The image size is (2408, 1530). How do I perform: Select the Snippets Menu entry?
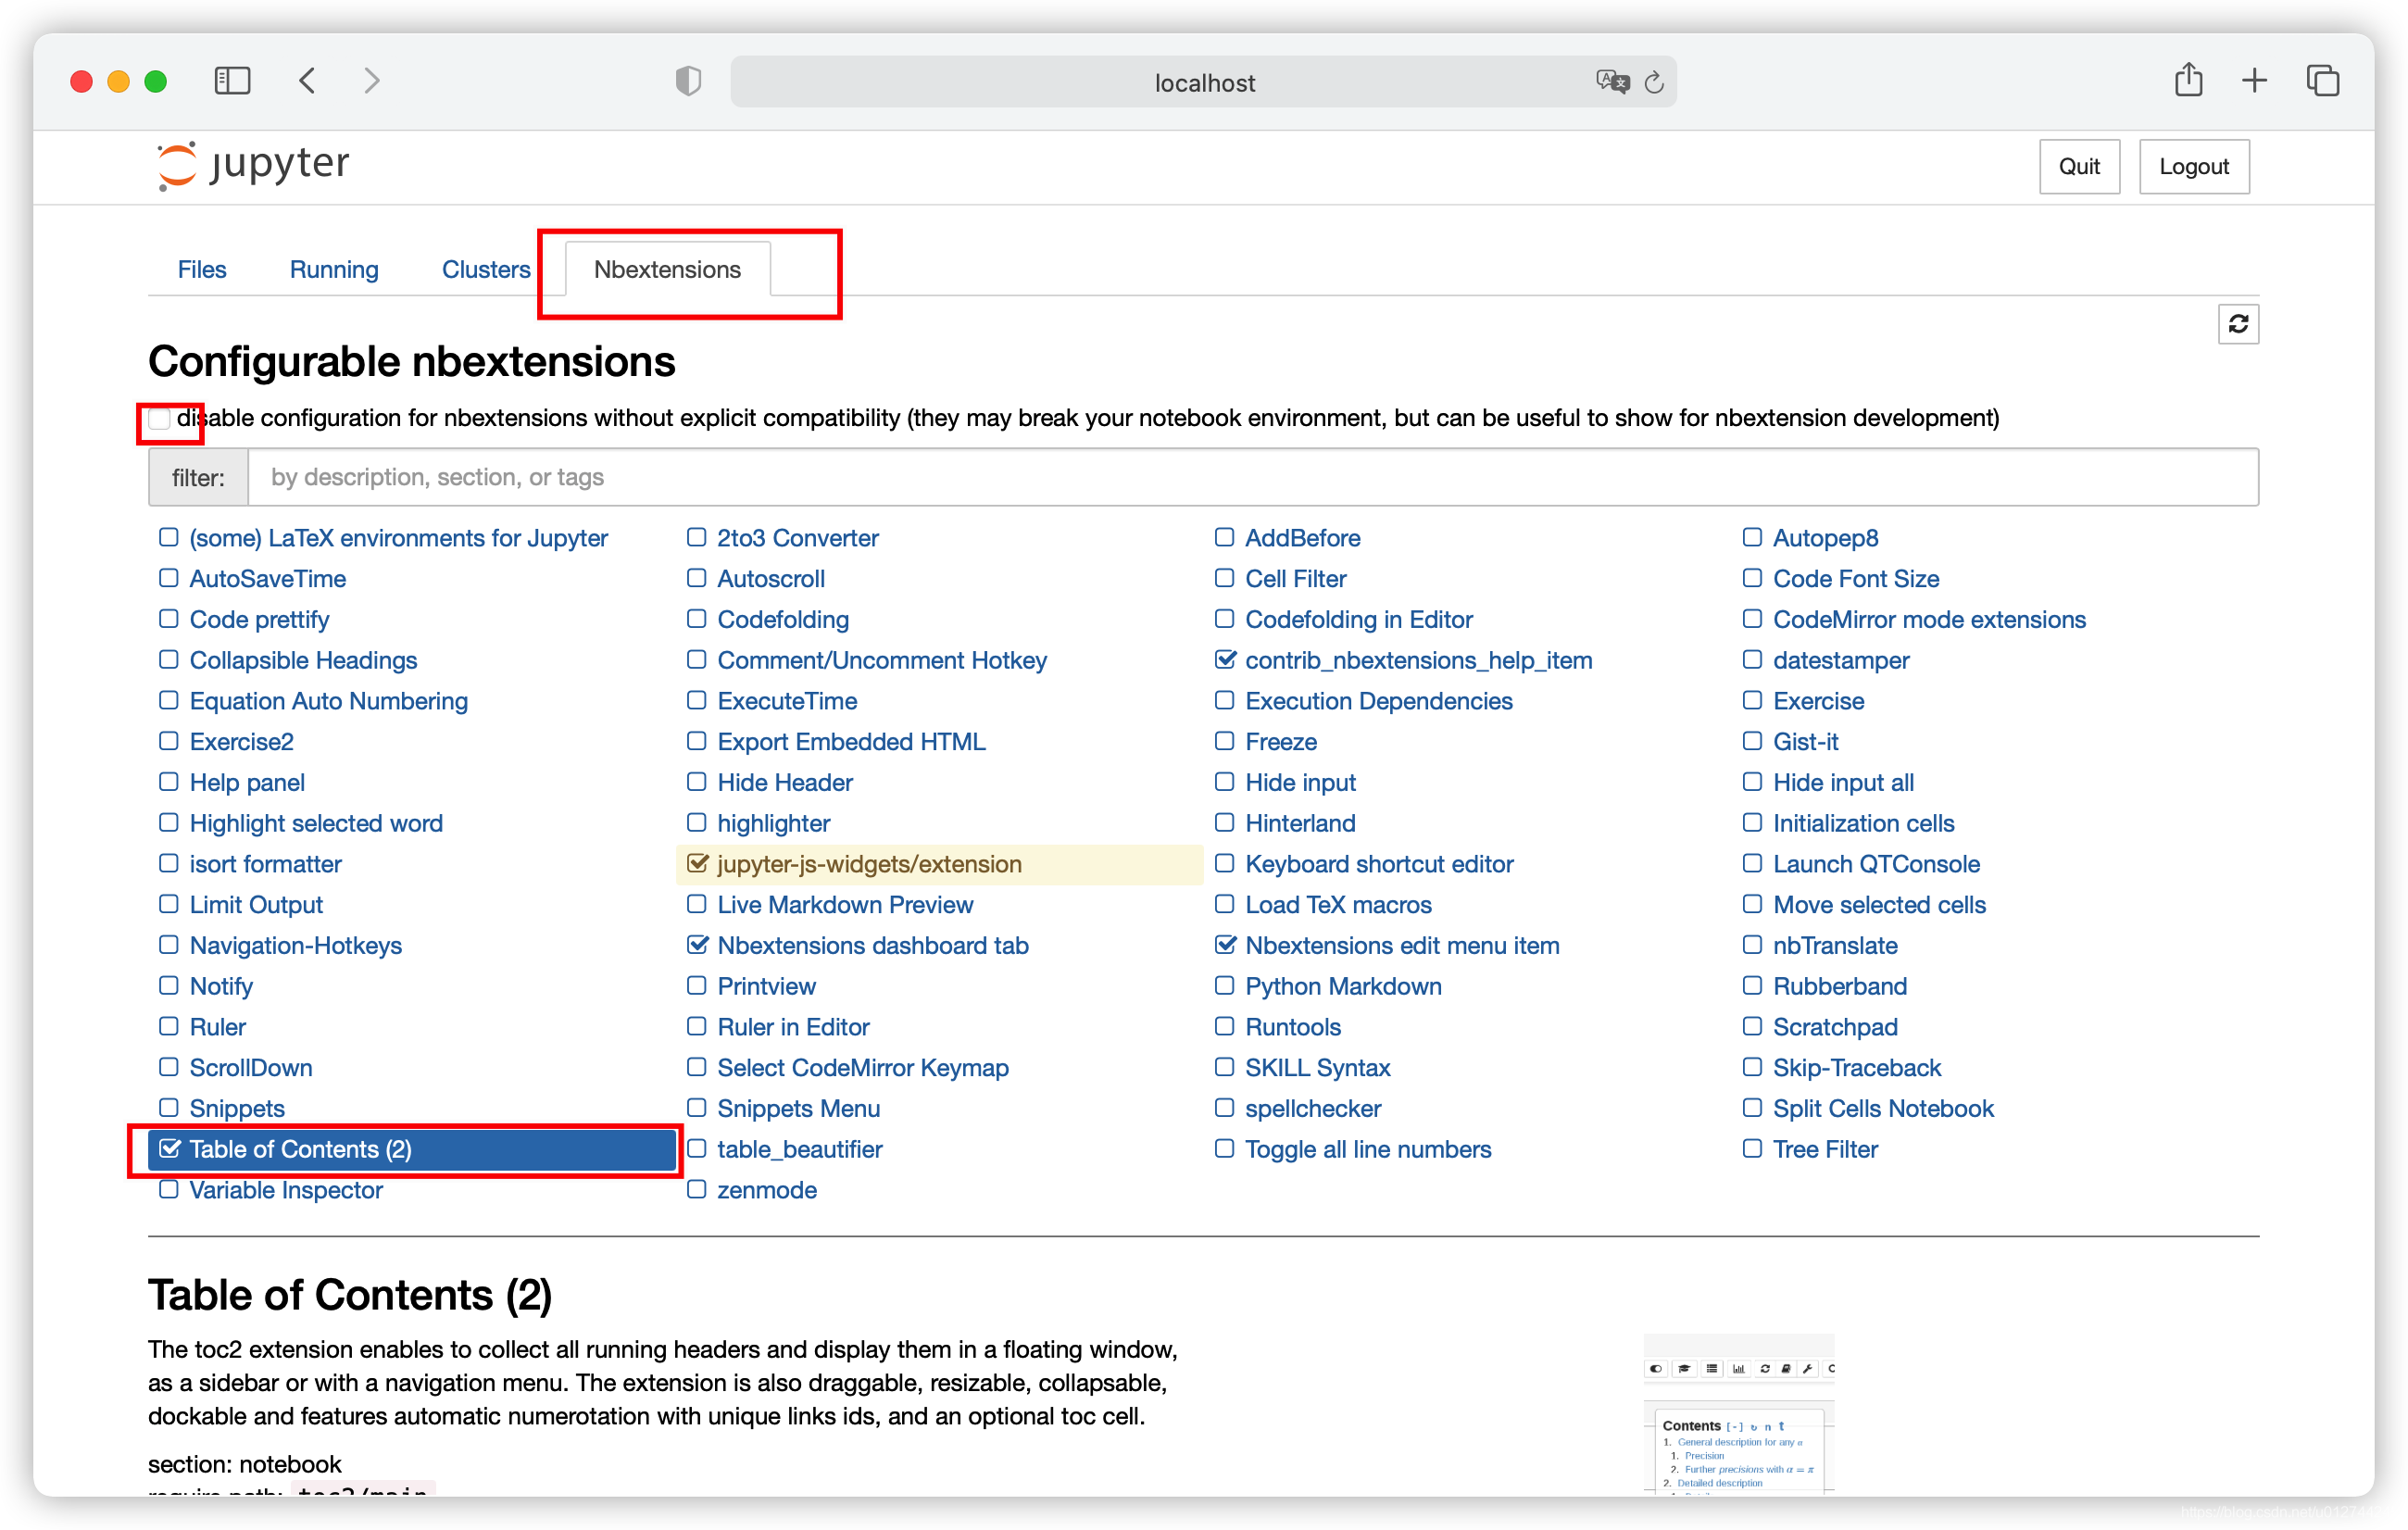(798, 1108)
